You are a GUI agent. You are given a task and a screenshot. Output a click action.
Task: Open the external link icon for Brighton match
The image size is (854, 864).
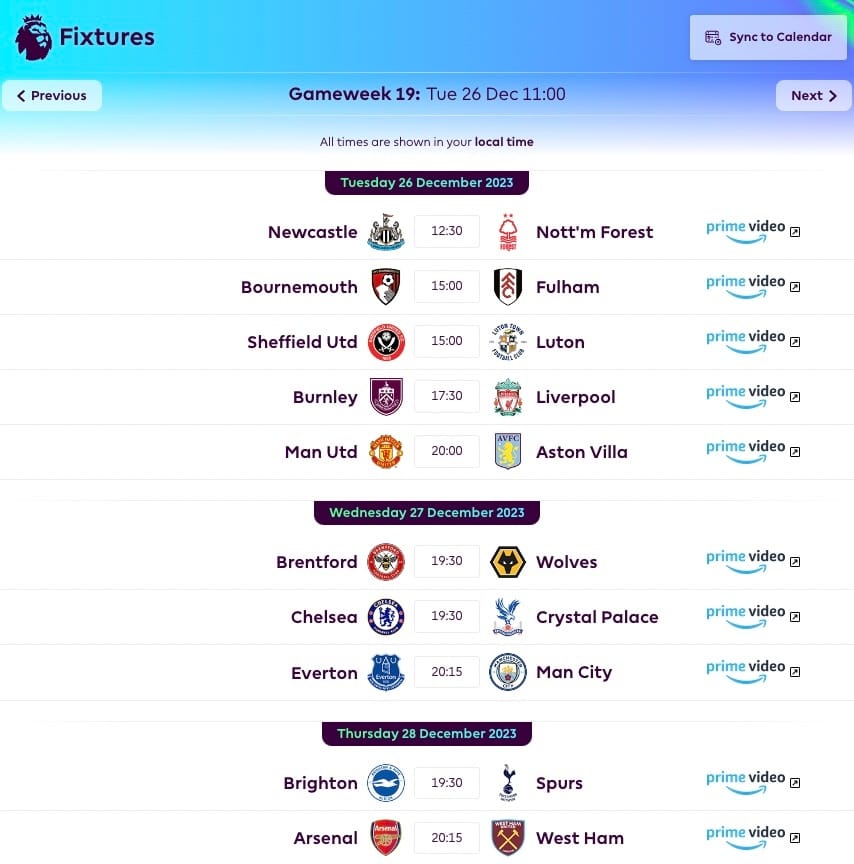(795, 783)
